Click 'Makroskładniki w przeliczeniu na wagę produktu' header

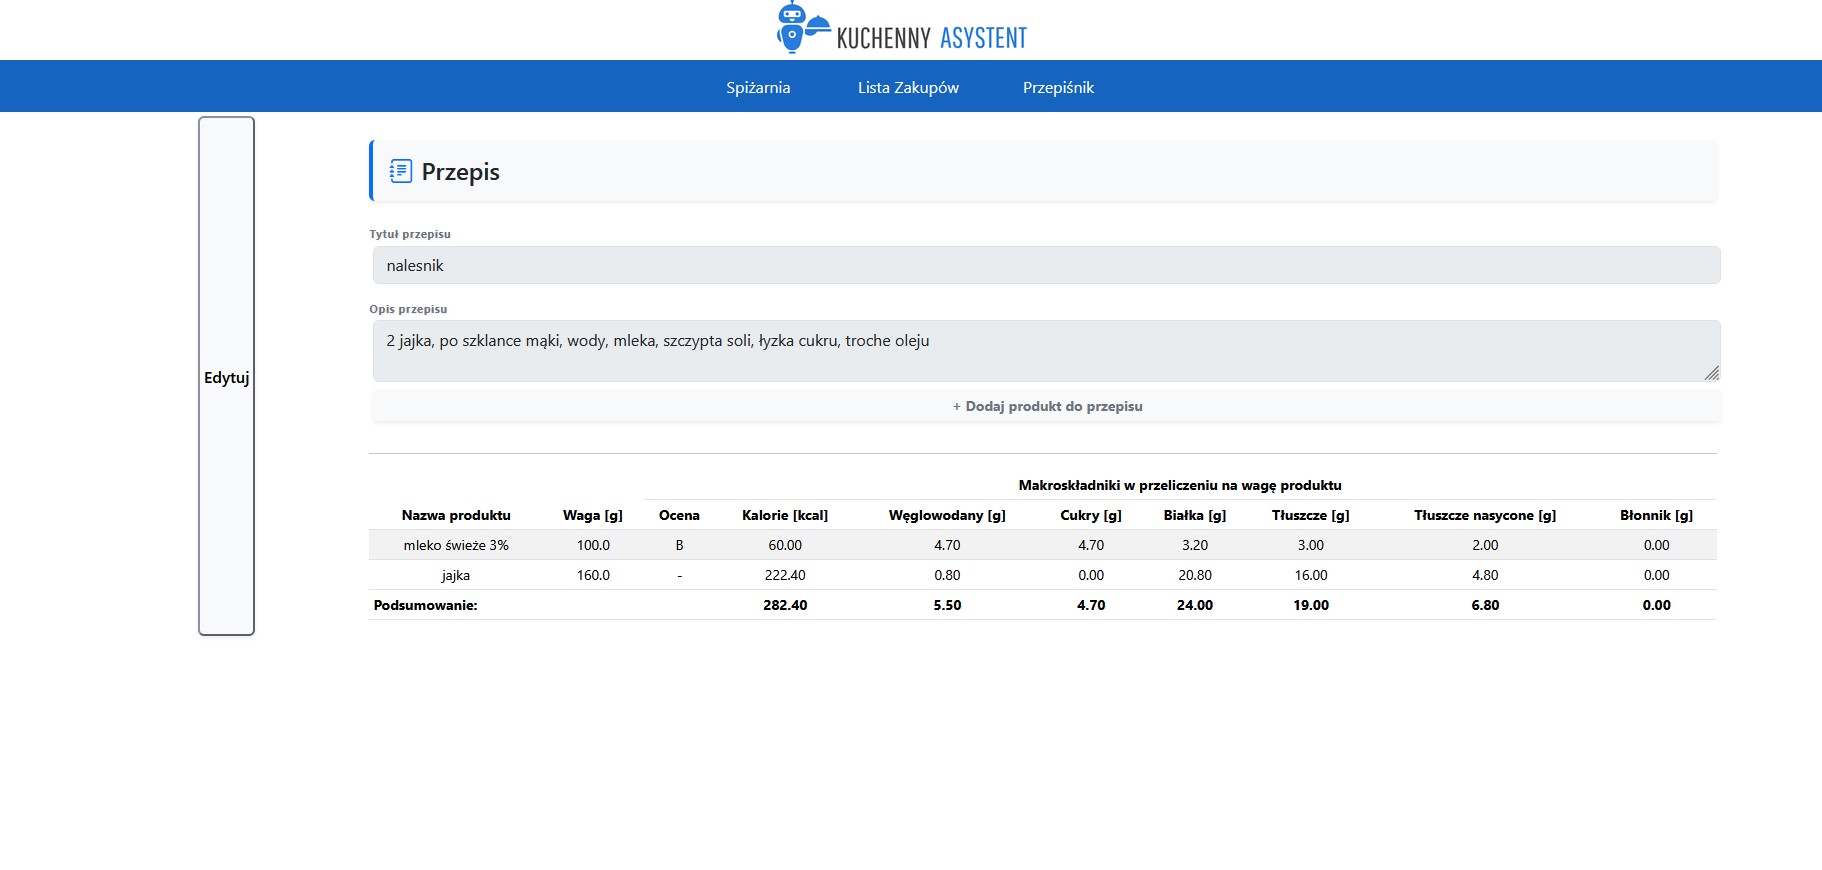pyautogui.click(x=1180, y=485)
